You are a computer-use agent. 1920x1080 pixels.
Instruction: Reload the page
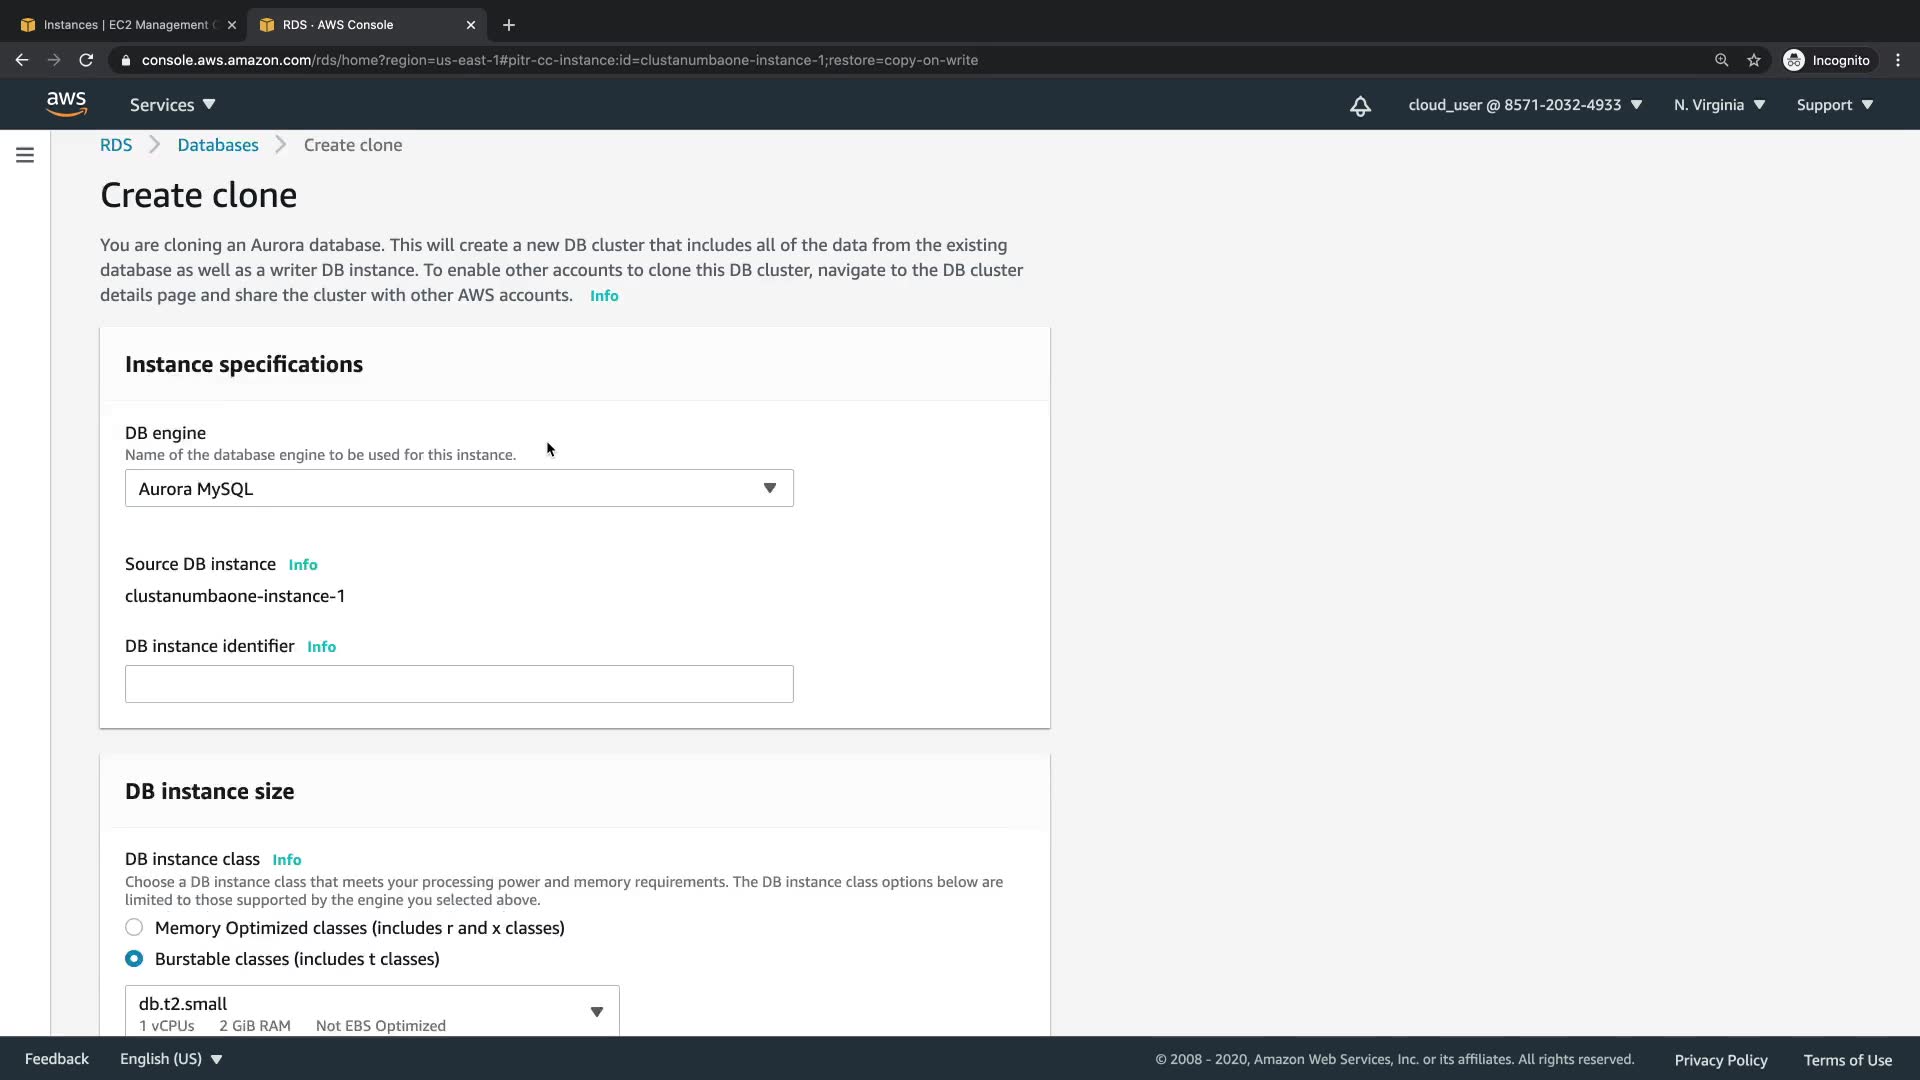[86, 60]
